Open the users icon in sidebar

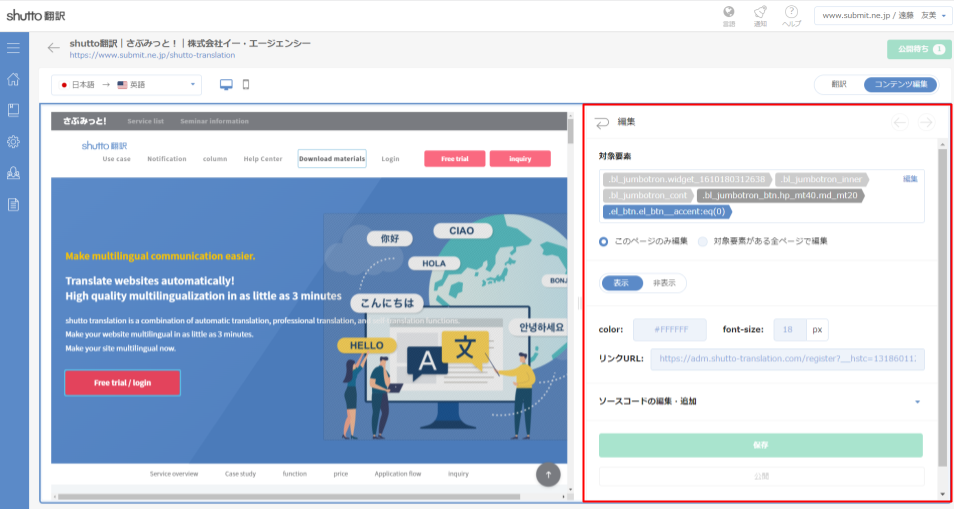point(13,173)
